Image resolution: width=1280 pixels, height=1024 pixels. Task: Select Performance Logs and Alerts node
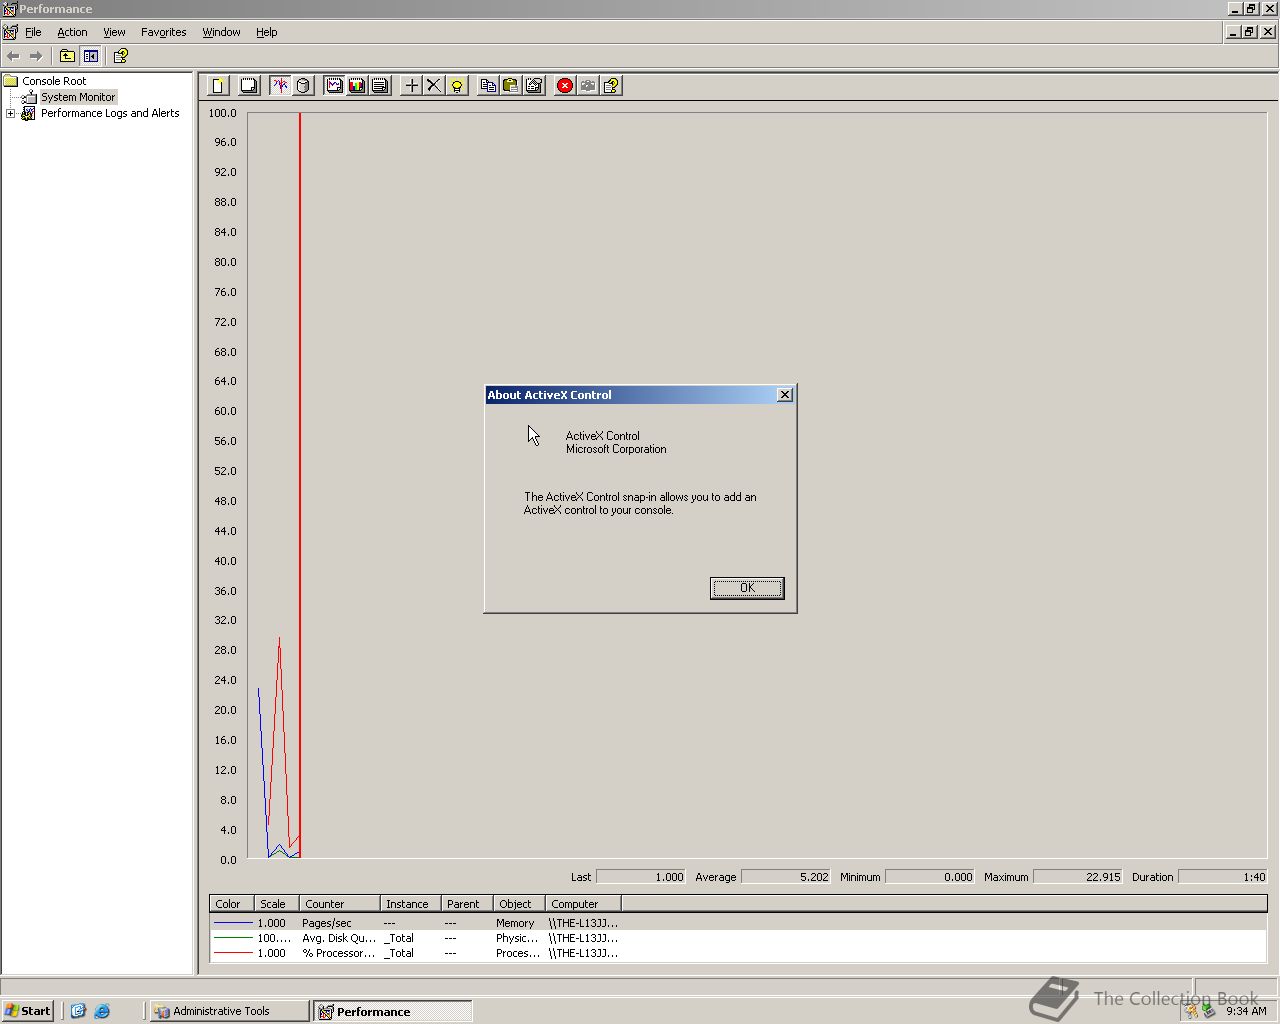coord(110,113)
